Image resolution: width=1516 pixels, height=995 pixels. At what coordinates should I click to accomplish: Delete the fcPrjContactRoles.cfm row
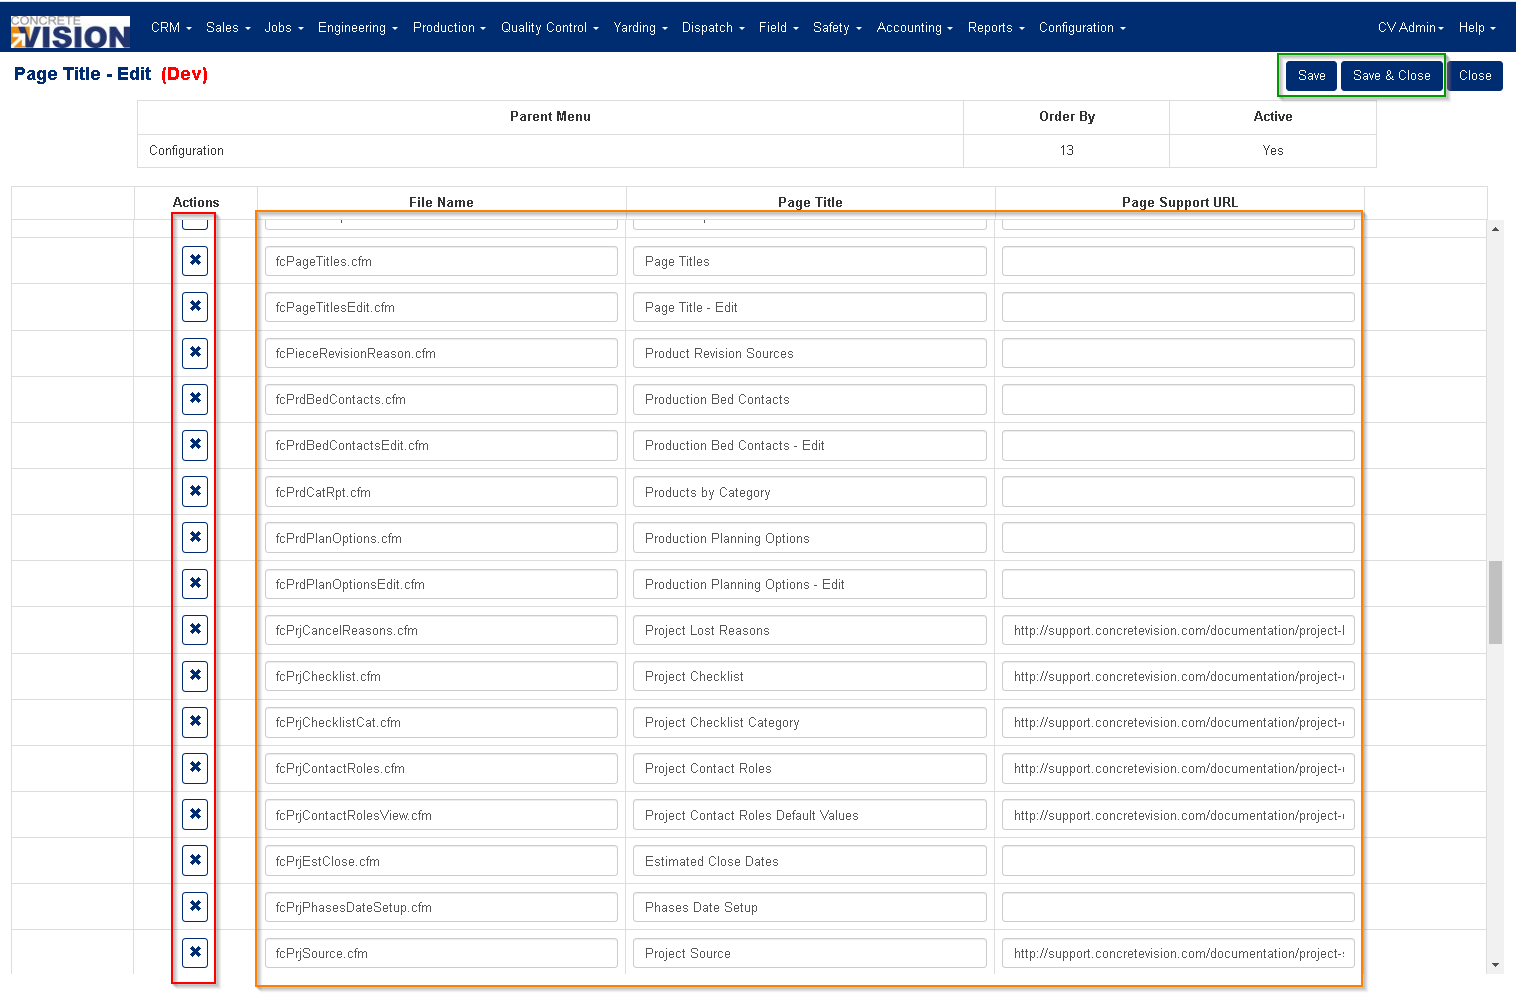point(195,768)
